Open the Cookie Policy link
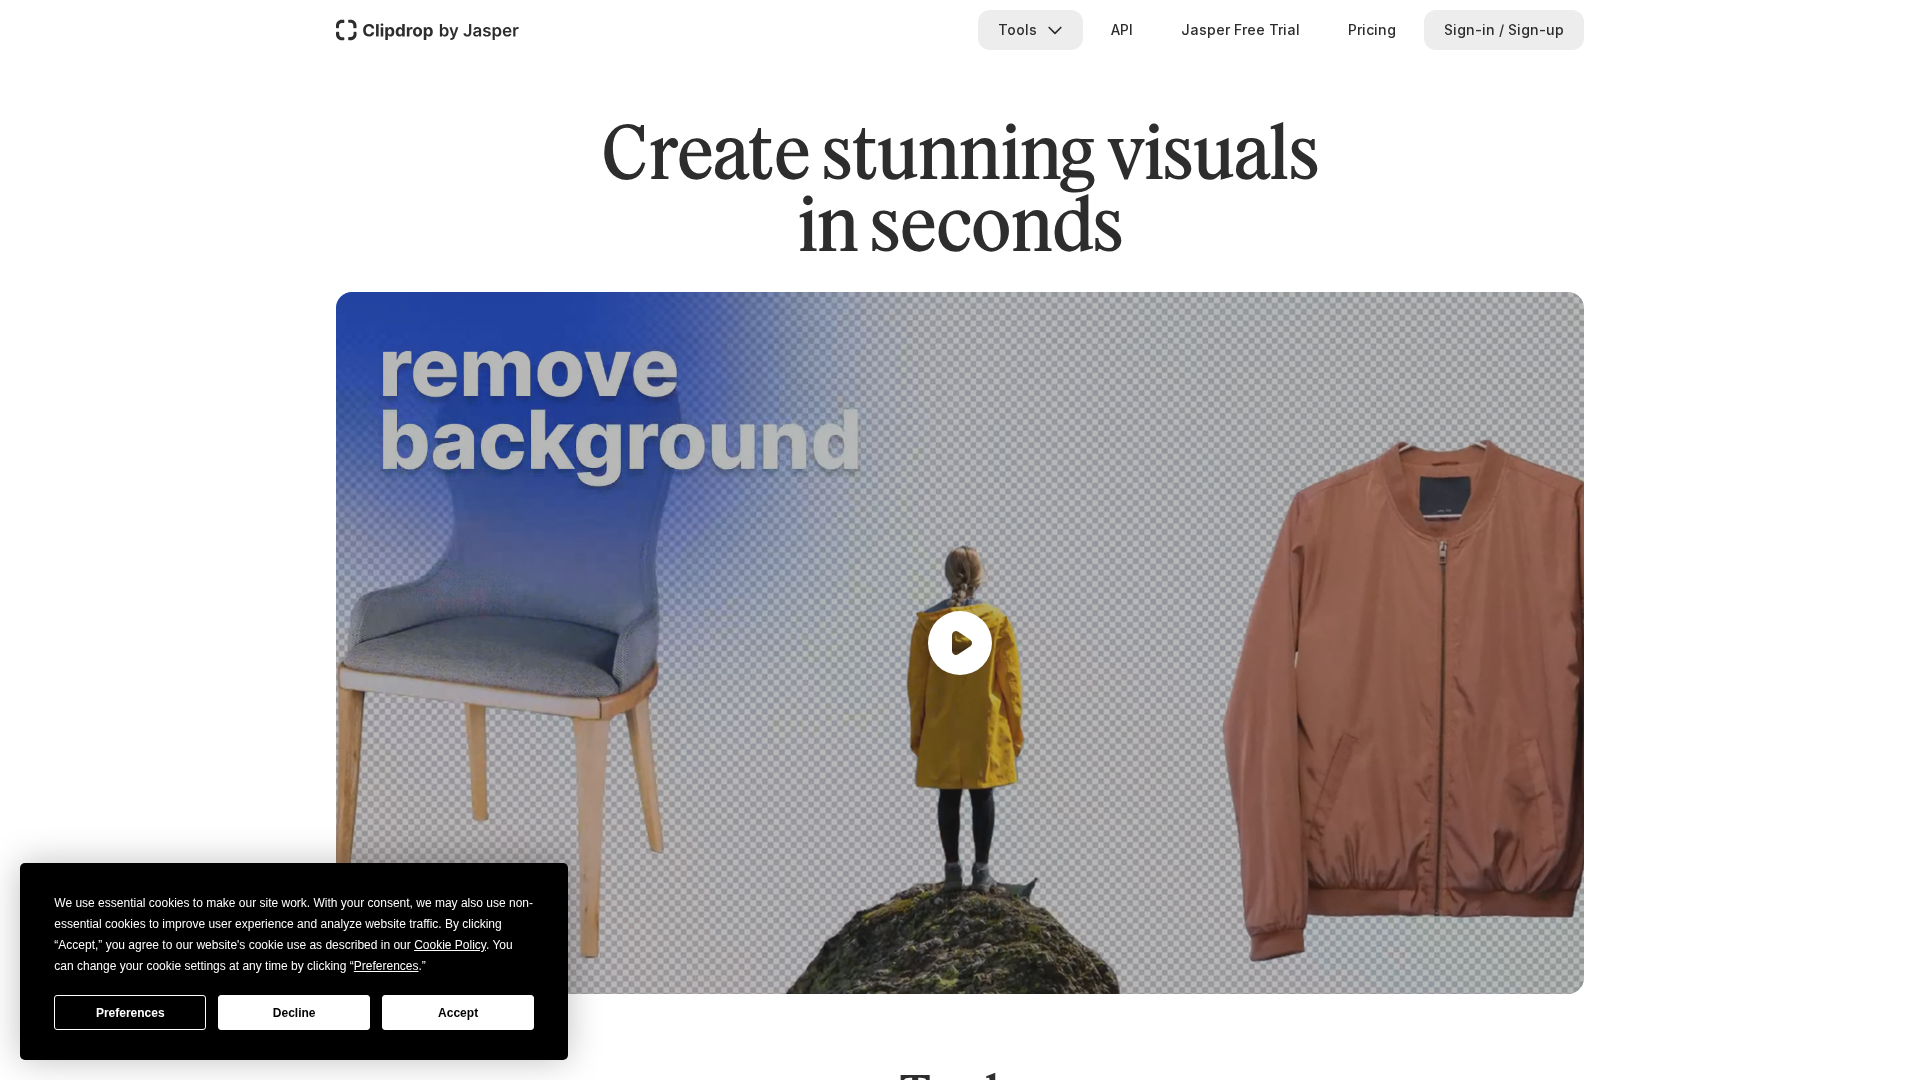This screenshot has width=1920, height=1080. (450, 945)
